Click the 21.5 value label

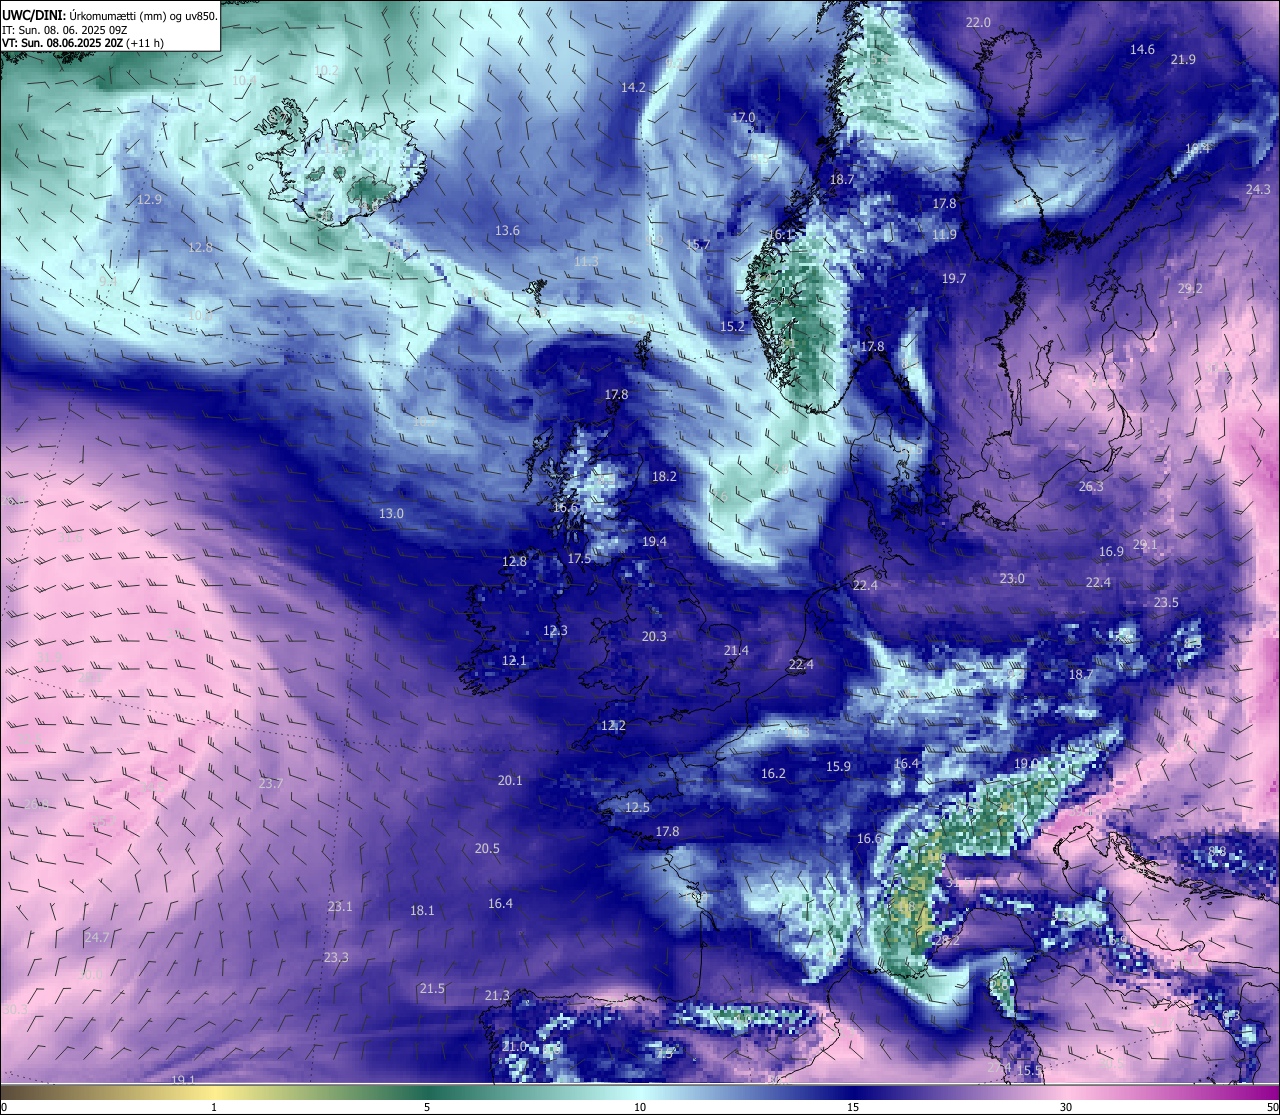click(x=432, y=988)
